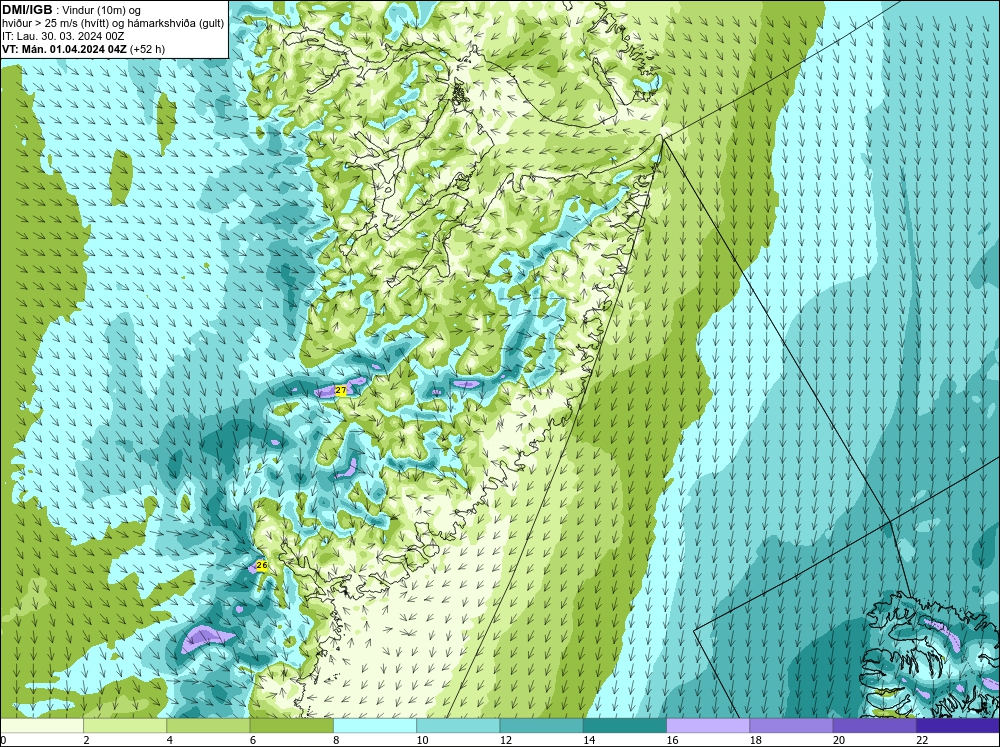Click the legend value 8
Screen dimensions: 1000x747
tap(336, 740)
